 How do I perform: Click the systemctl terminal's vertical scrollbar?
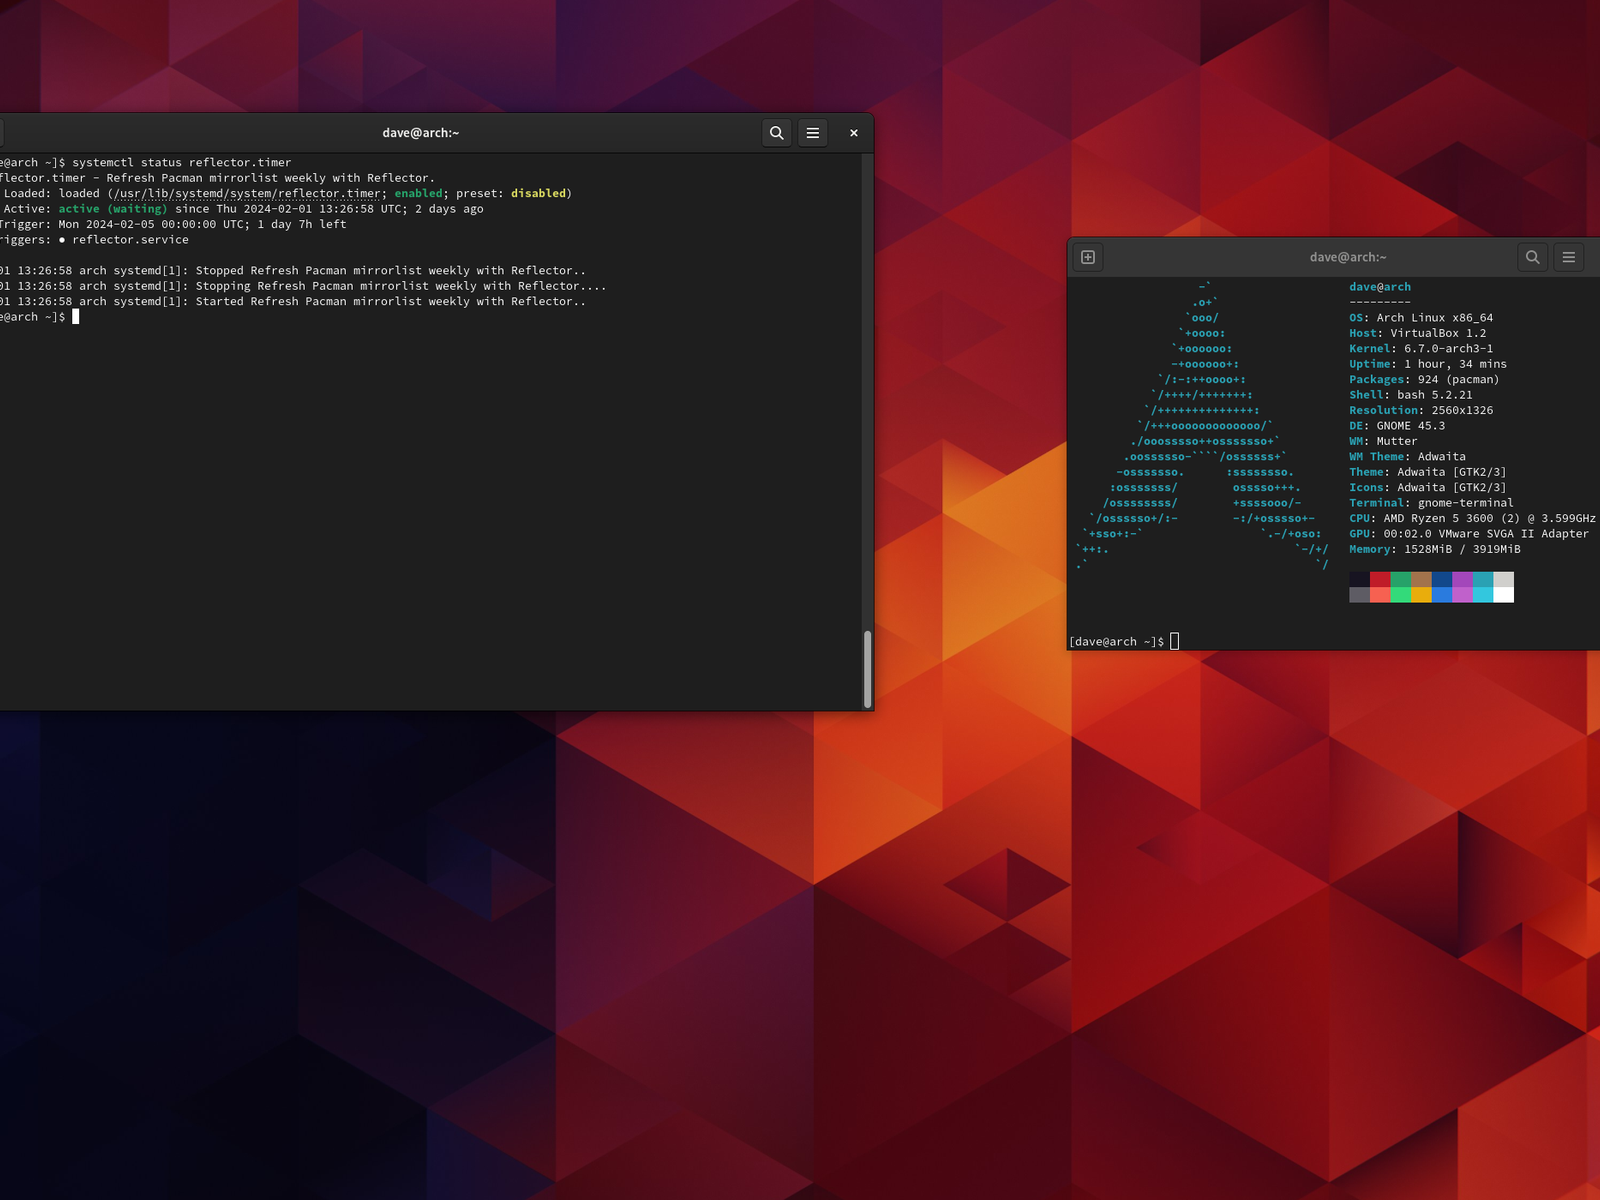point(867,668)
